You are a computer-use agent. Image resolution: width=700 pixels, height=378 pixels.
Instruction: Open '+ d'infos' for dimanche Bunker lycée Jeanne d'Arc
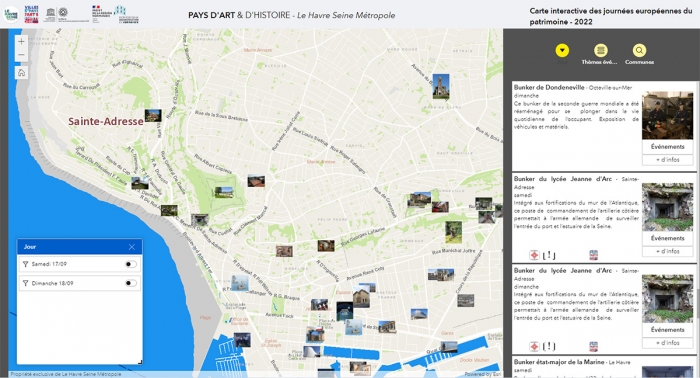pos(667,343)
